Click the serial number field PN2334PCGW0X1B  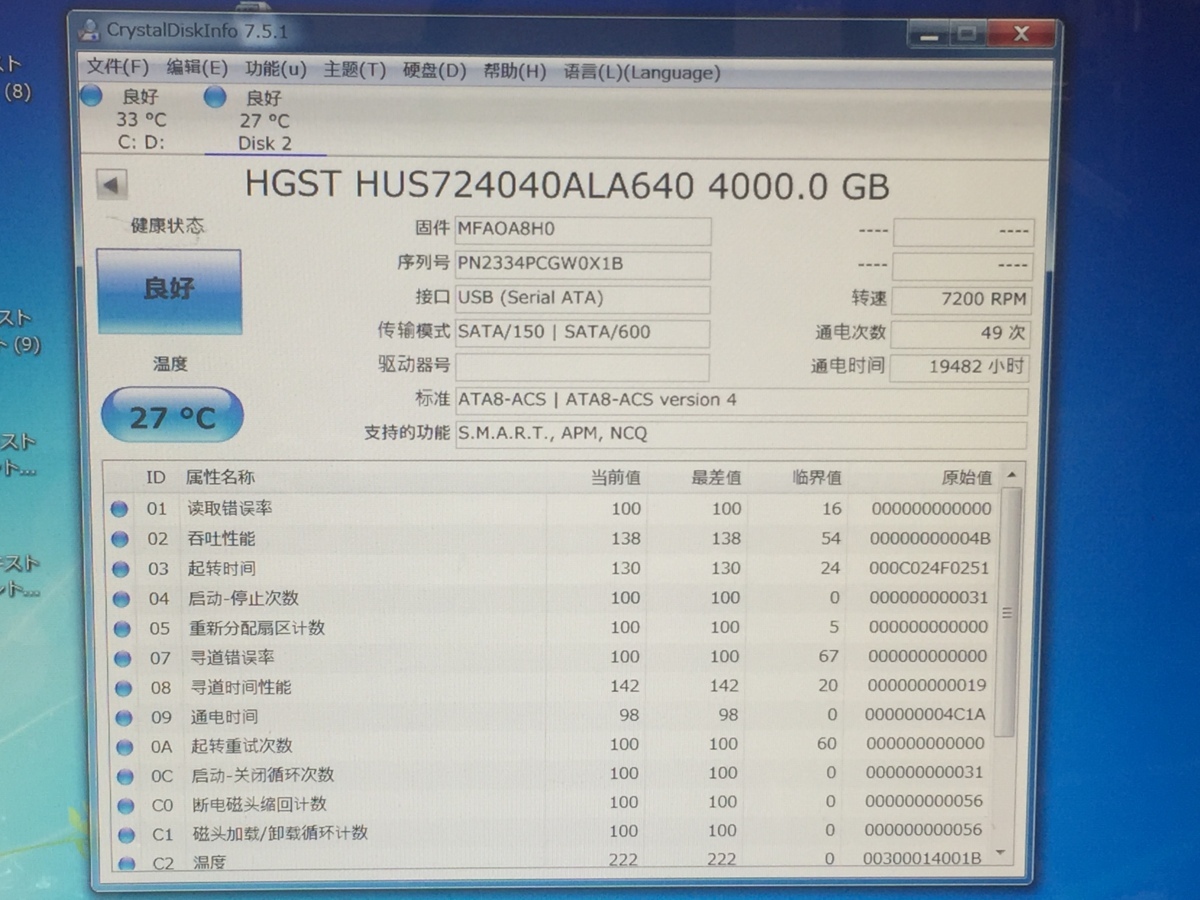click(x=583, y=265)
